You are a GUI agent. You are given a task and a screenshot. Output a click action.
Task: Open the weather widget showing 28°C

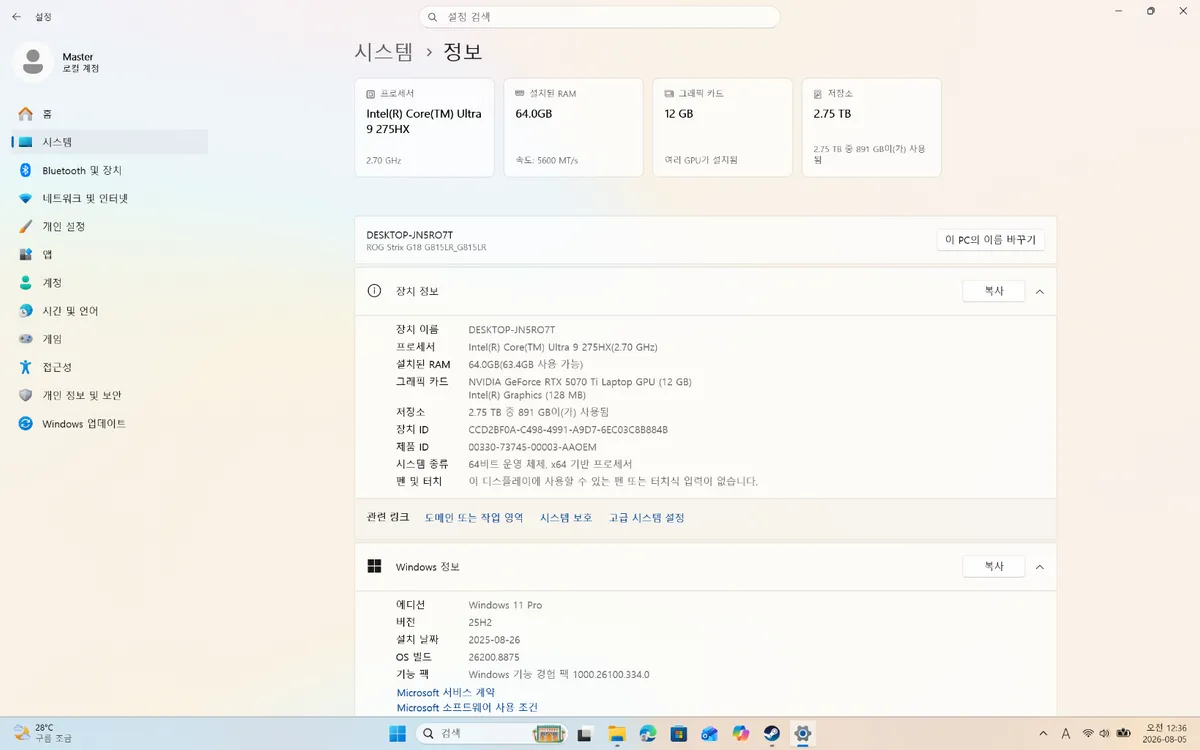click(44, 733)
